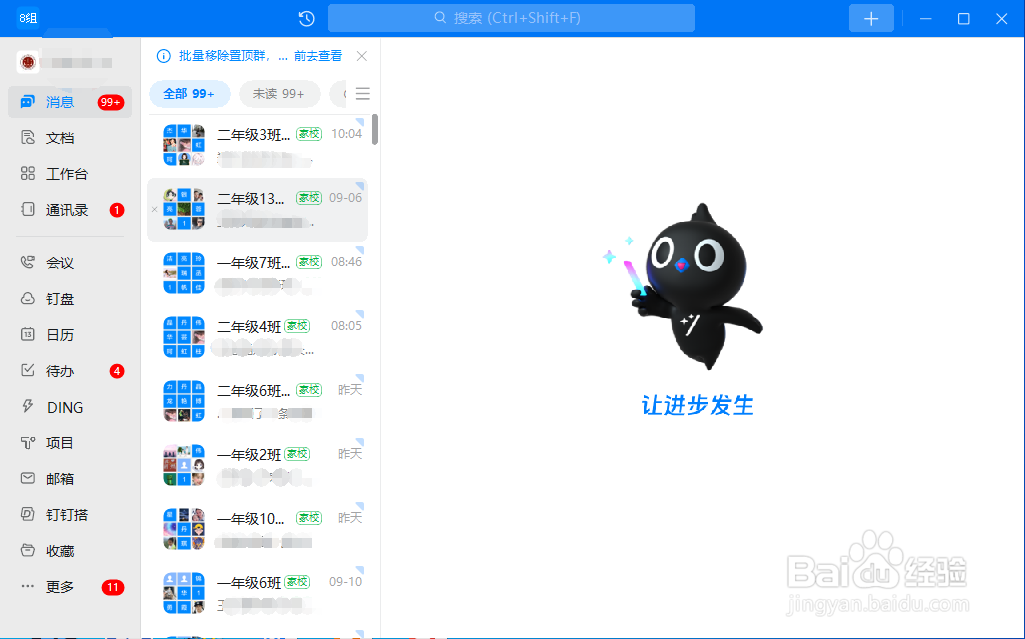Click the history clock icon
Viewport: 1025px width, 639px height.
pyautogui.click(x=307, y=18)
